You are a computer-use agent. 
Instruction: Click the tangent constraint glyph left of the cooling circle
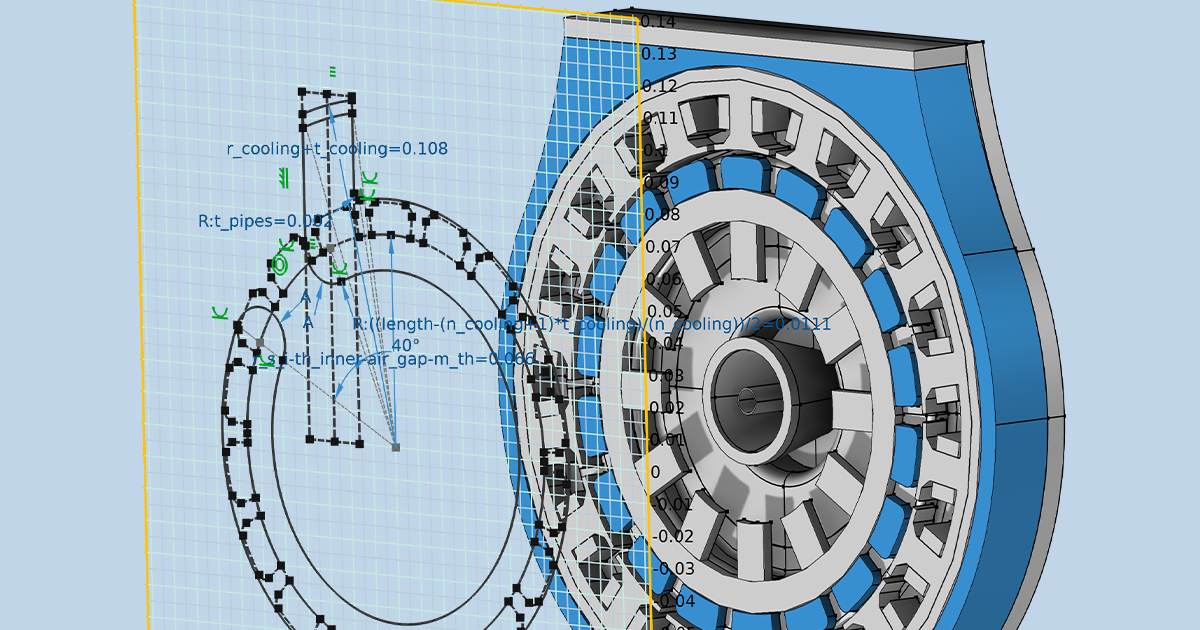tap(286, 245)
